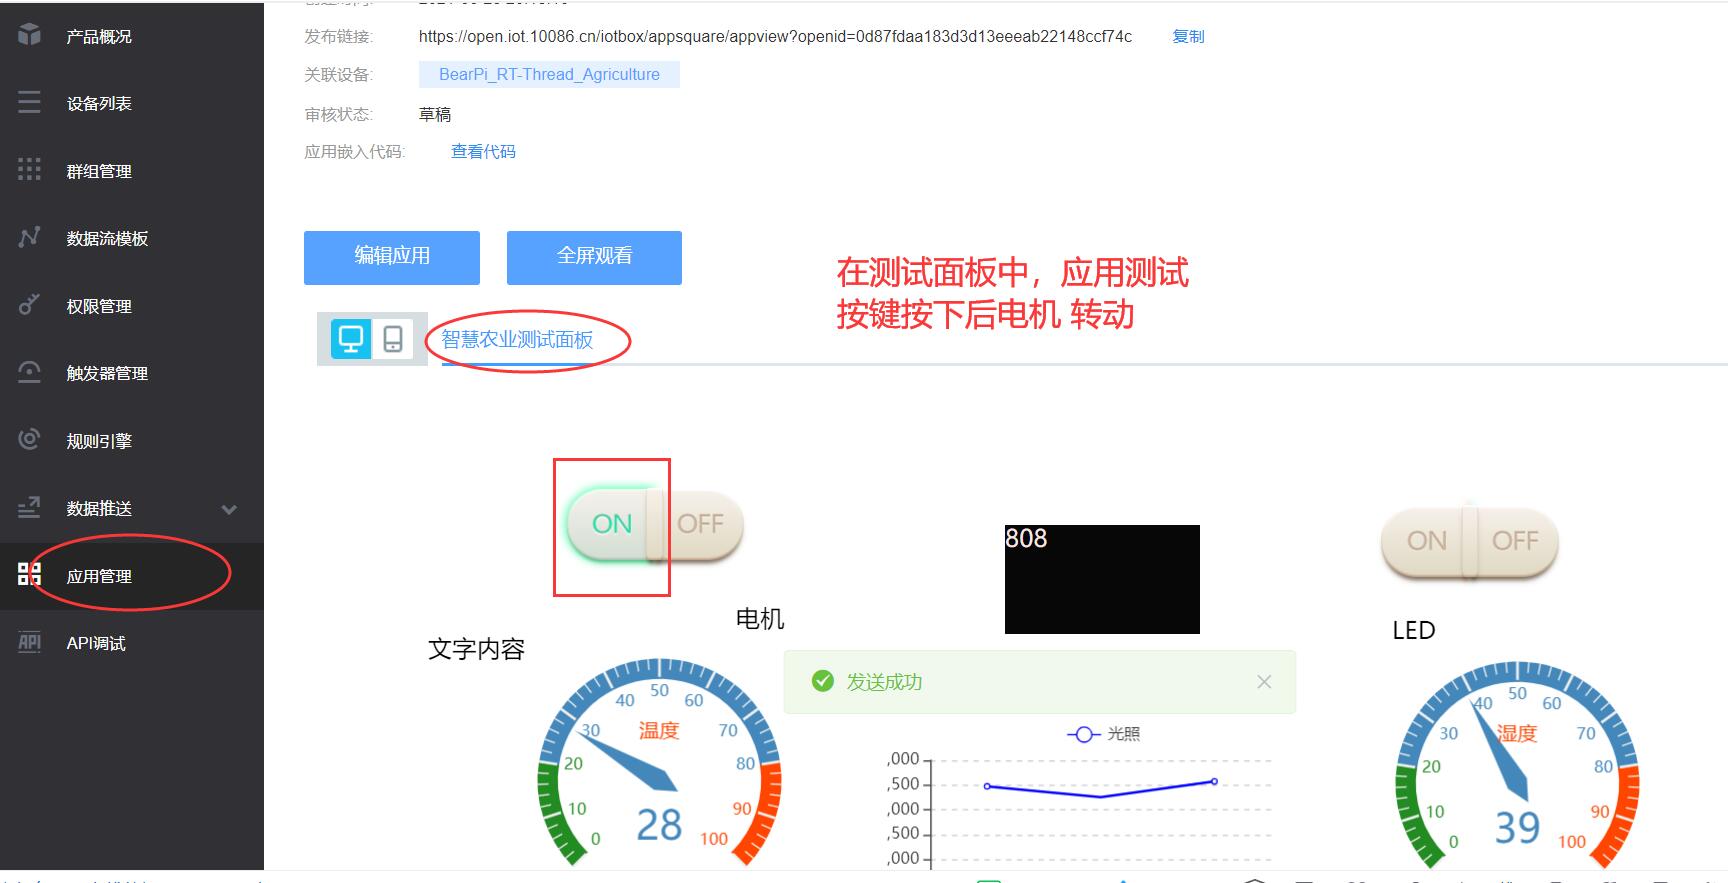Copy the publish link via 复制
Screen dimensions: 1728x883
1188,36
